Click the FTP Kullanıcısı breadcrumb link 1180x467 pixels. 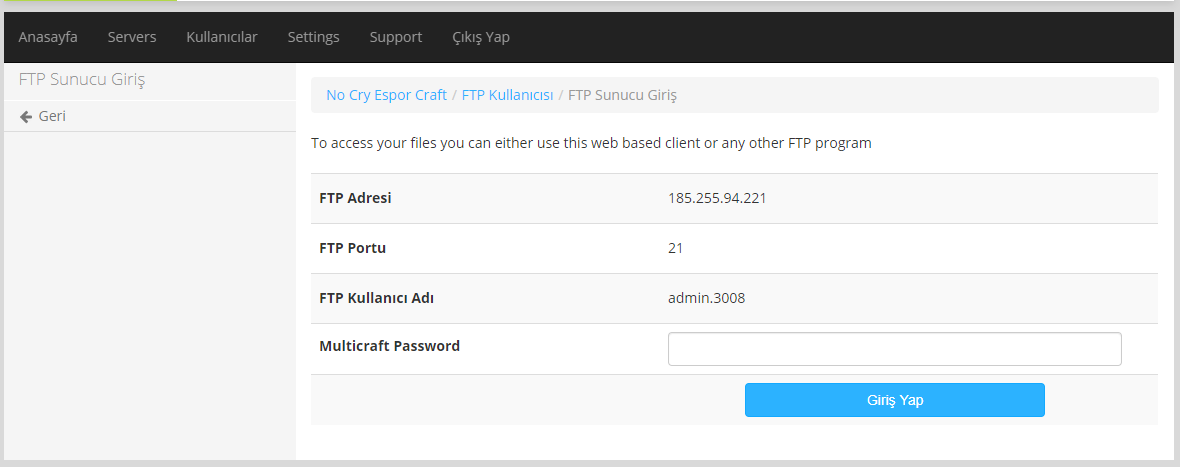click(507, 95)
